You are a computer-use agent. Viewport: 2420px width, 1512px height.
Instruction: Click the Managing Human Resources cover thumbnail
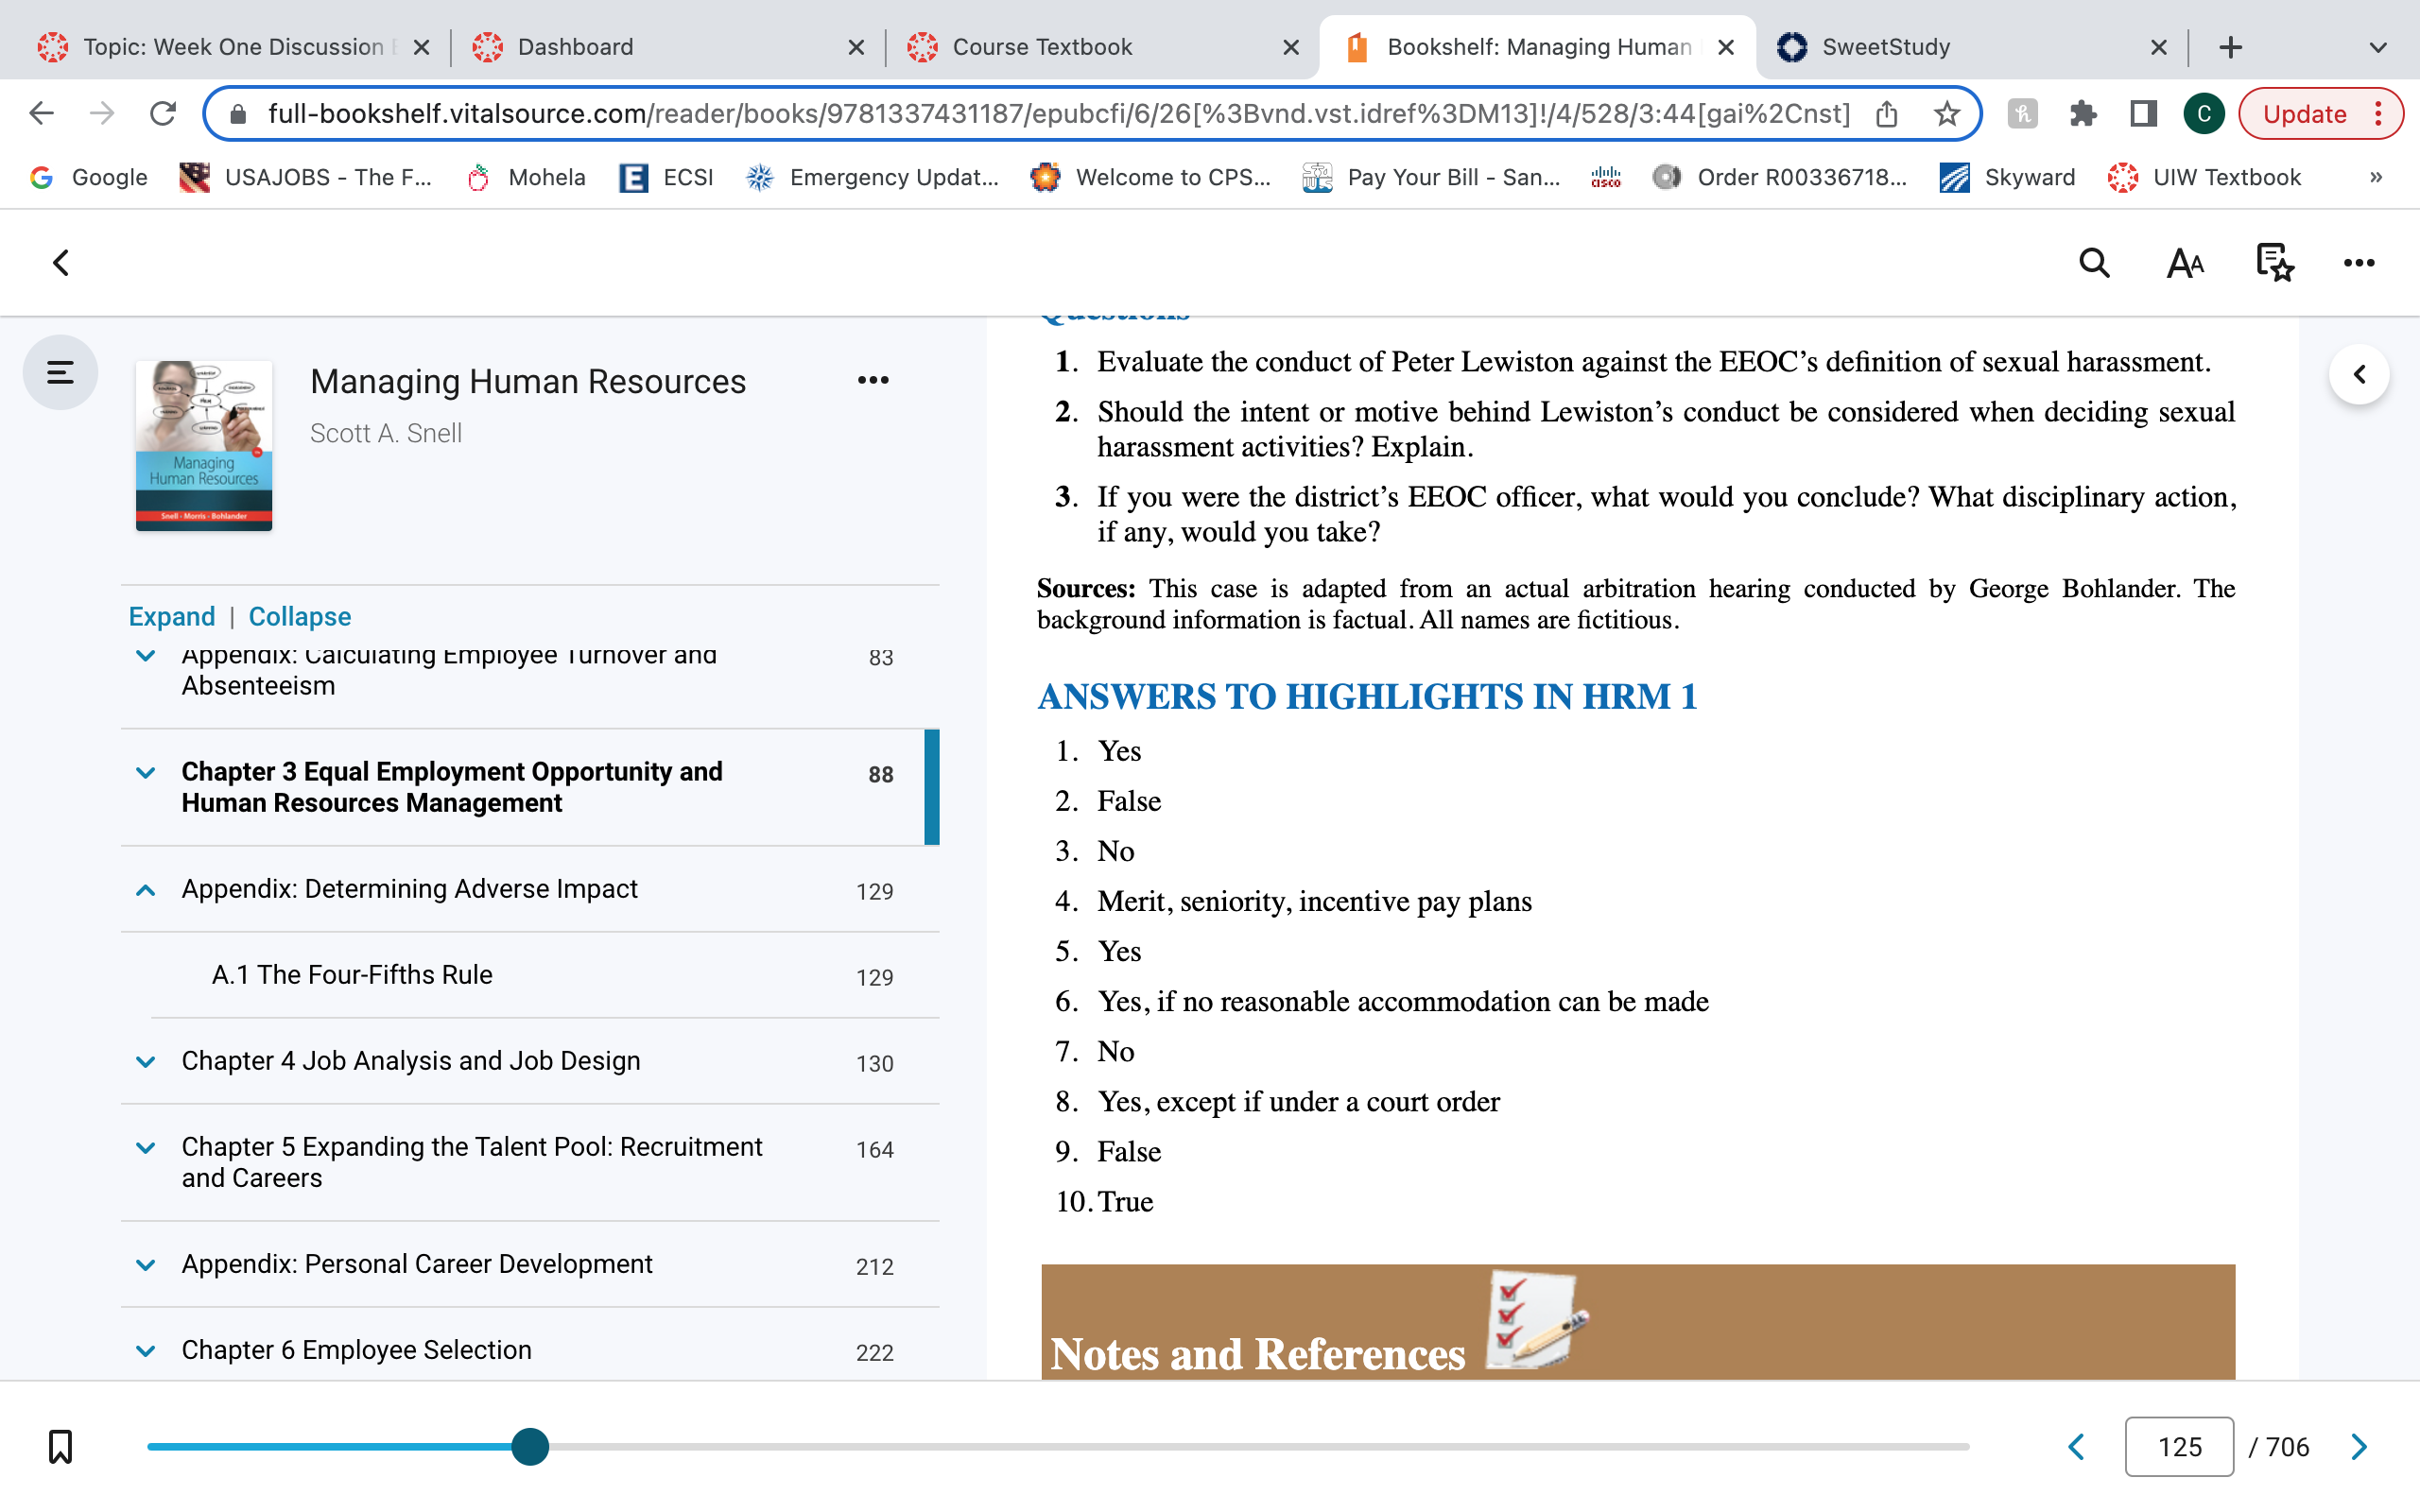click(x=204, y=445)
